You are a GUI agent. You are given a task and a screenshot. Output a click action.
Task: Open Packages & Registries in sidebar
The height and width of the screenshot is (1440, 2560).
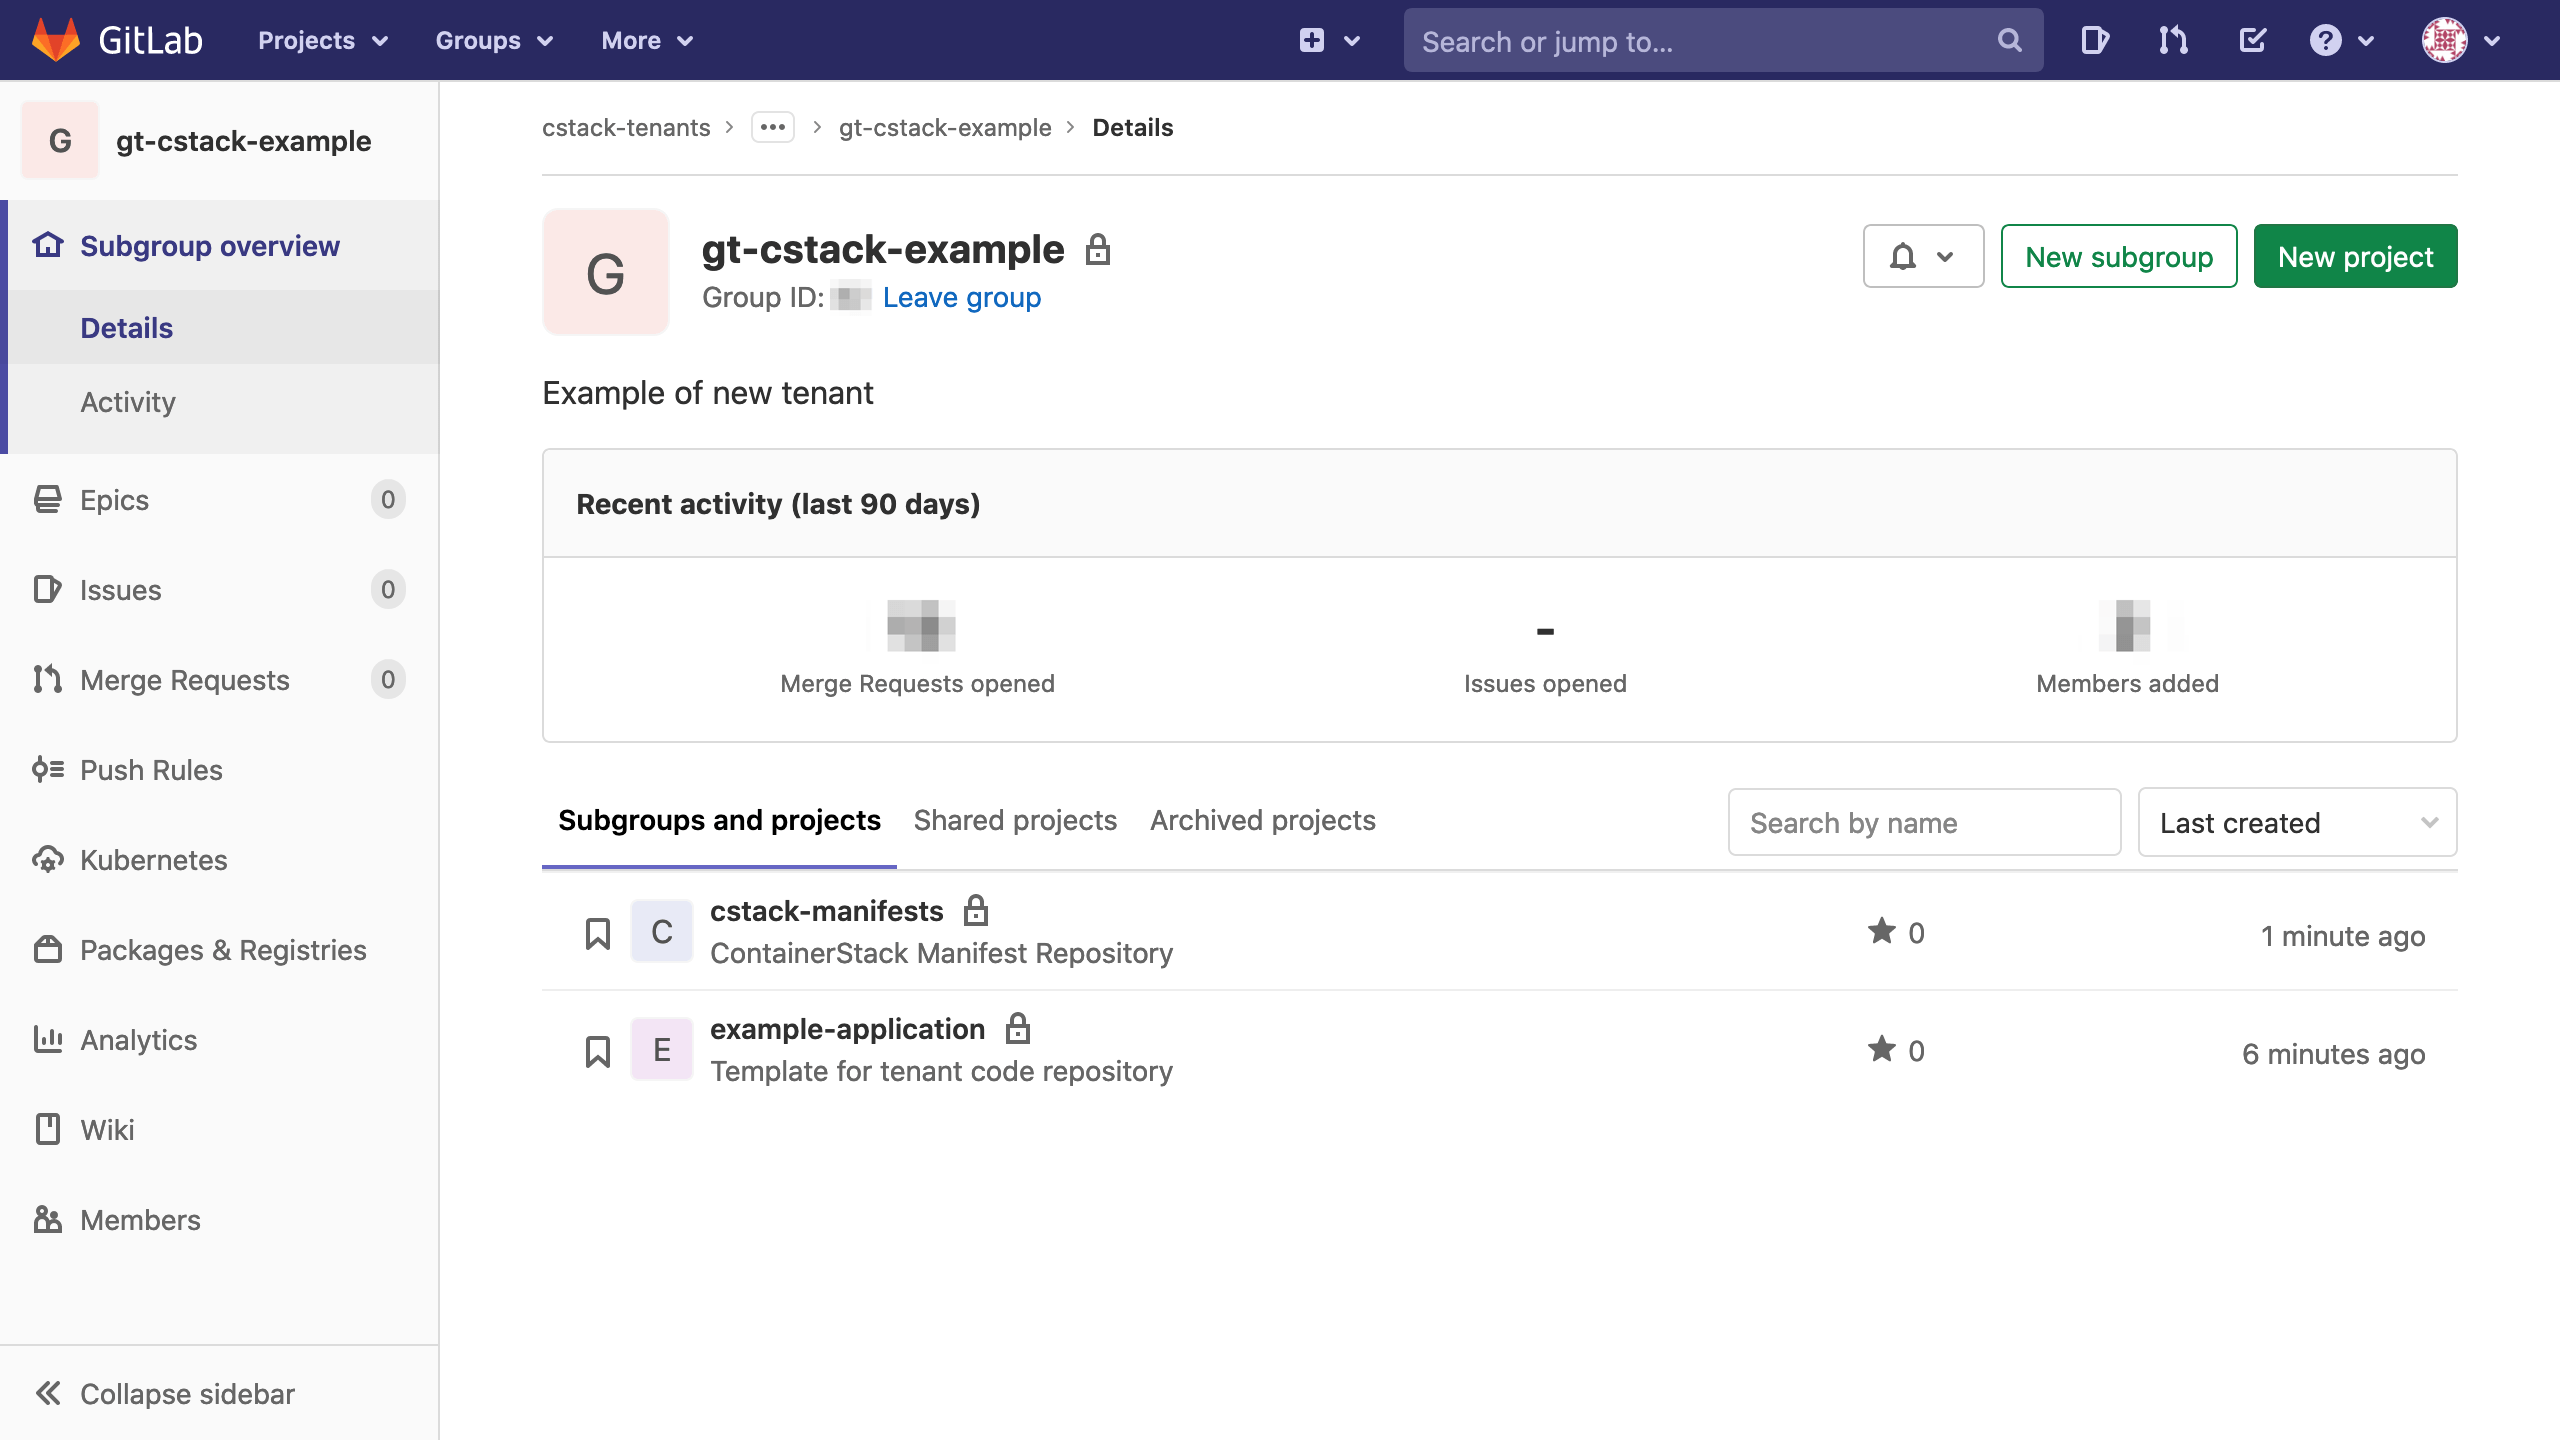pos(222,950)
